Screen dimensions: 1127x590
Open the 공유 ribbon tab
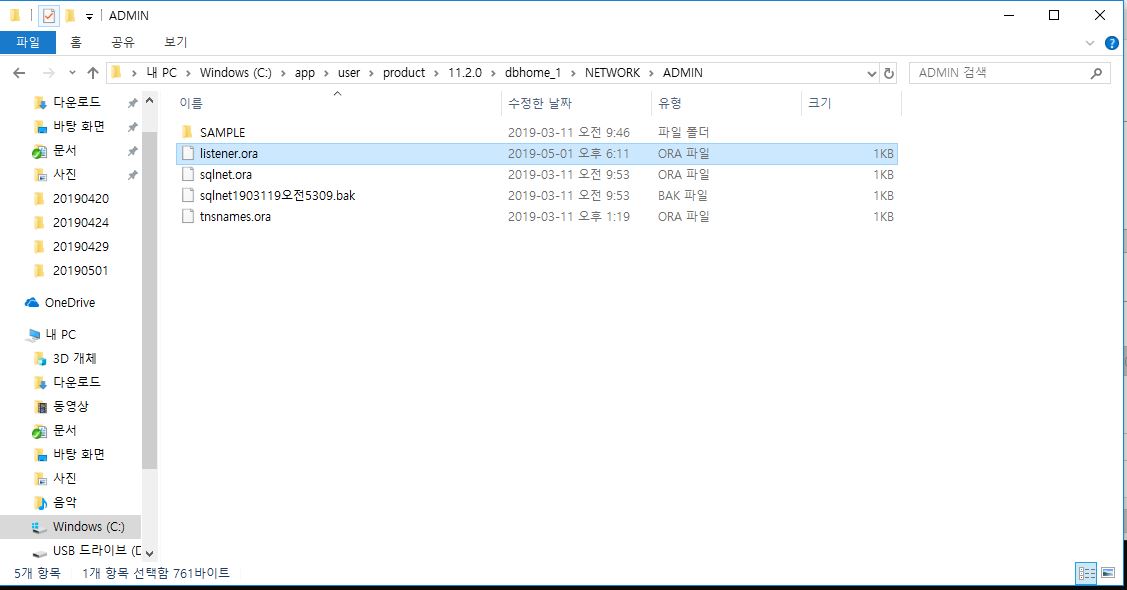123,42
